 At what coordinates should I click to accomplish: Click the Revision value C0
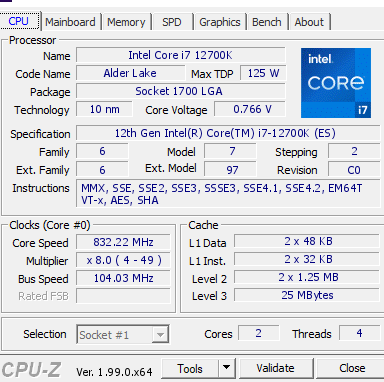[x=354, y=170]
